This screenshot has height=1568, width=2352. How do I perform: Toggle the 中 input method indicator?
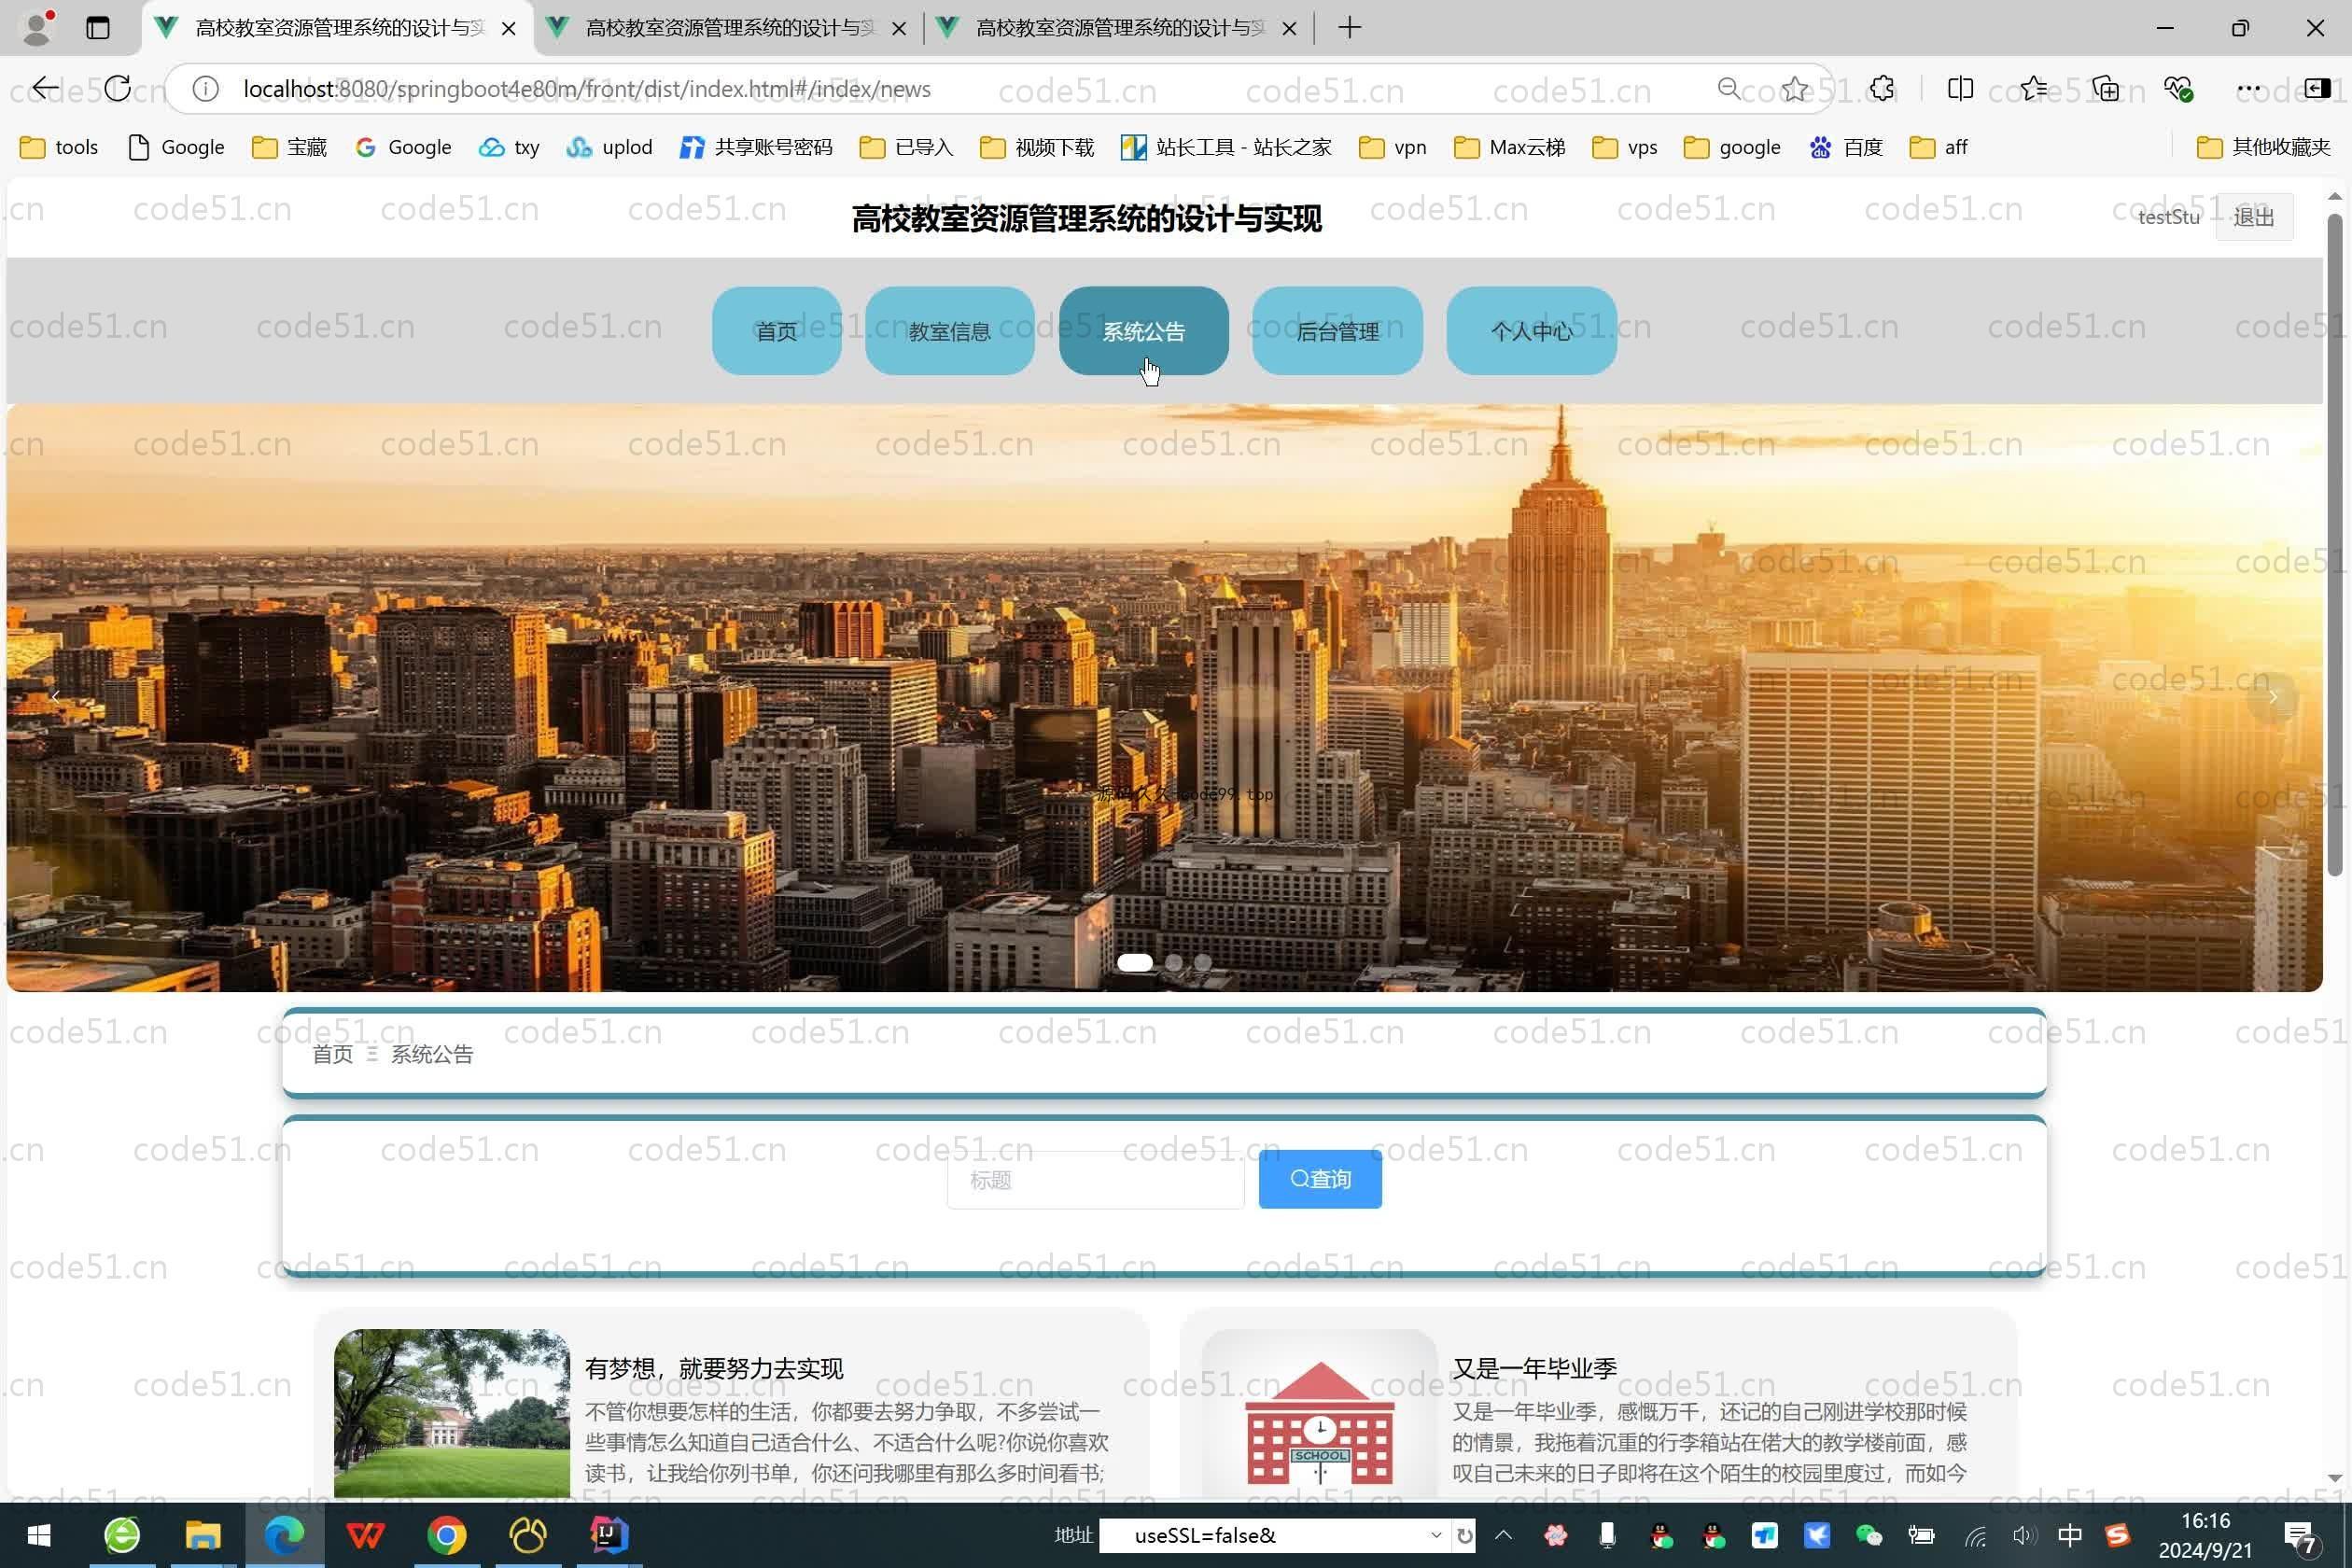(x=2070, y=1535)
